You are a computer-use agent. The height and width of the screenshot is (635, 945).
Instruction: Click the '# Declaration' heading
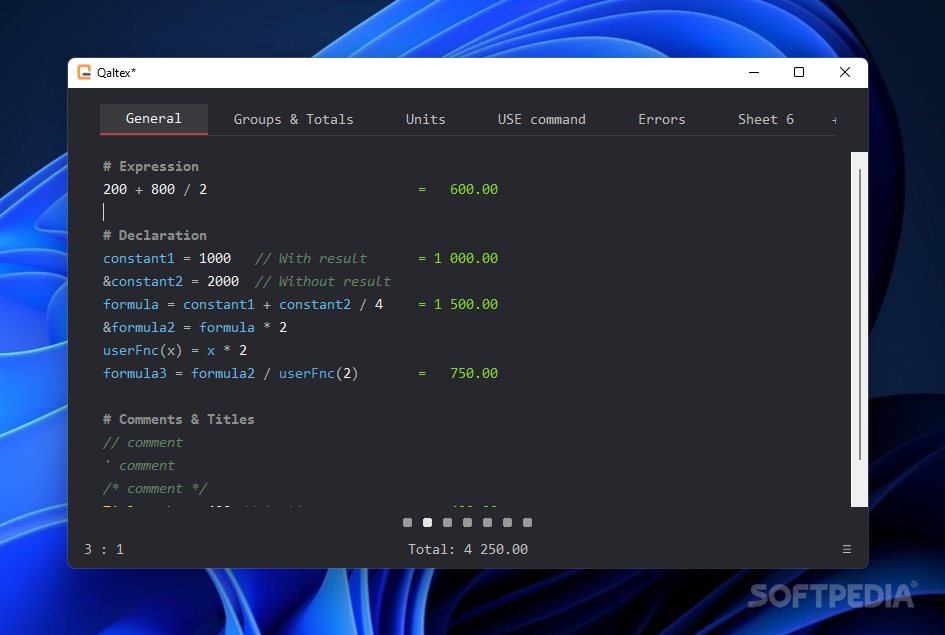(x=155, y=235)
